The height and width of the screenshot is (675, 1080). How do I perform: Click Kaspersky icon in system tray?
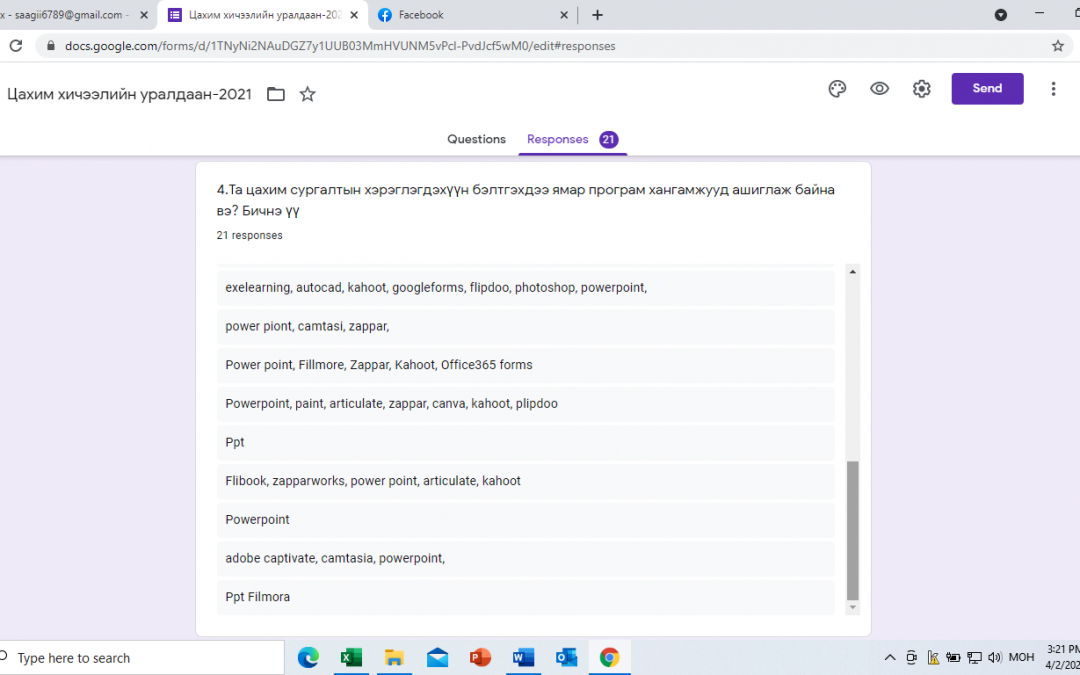coord(933,658)
